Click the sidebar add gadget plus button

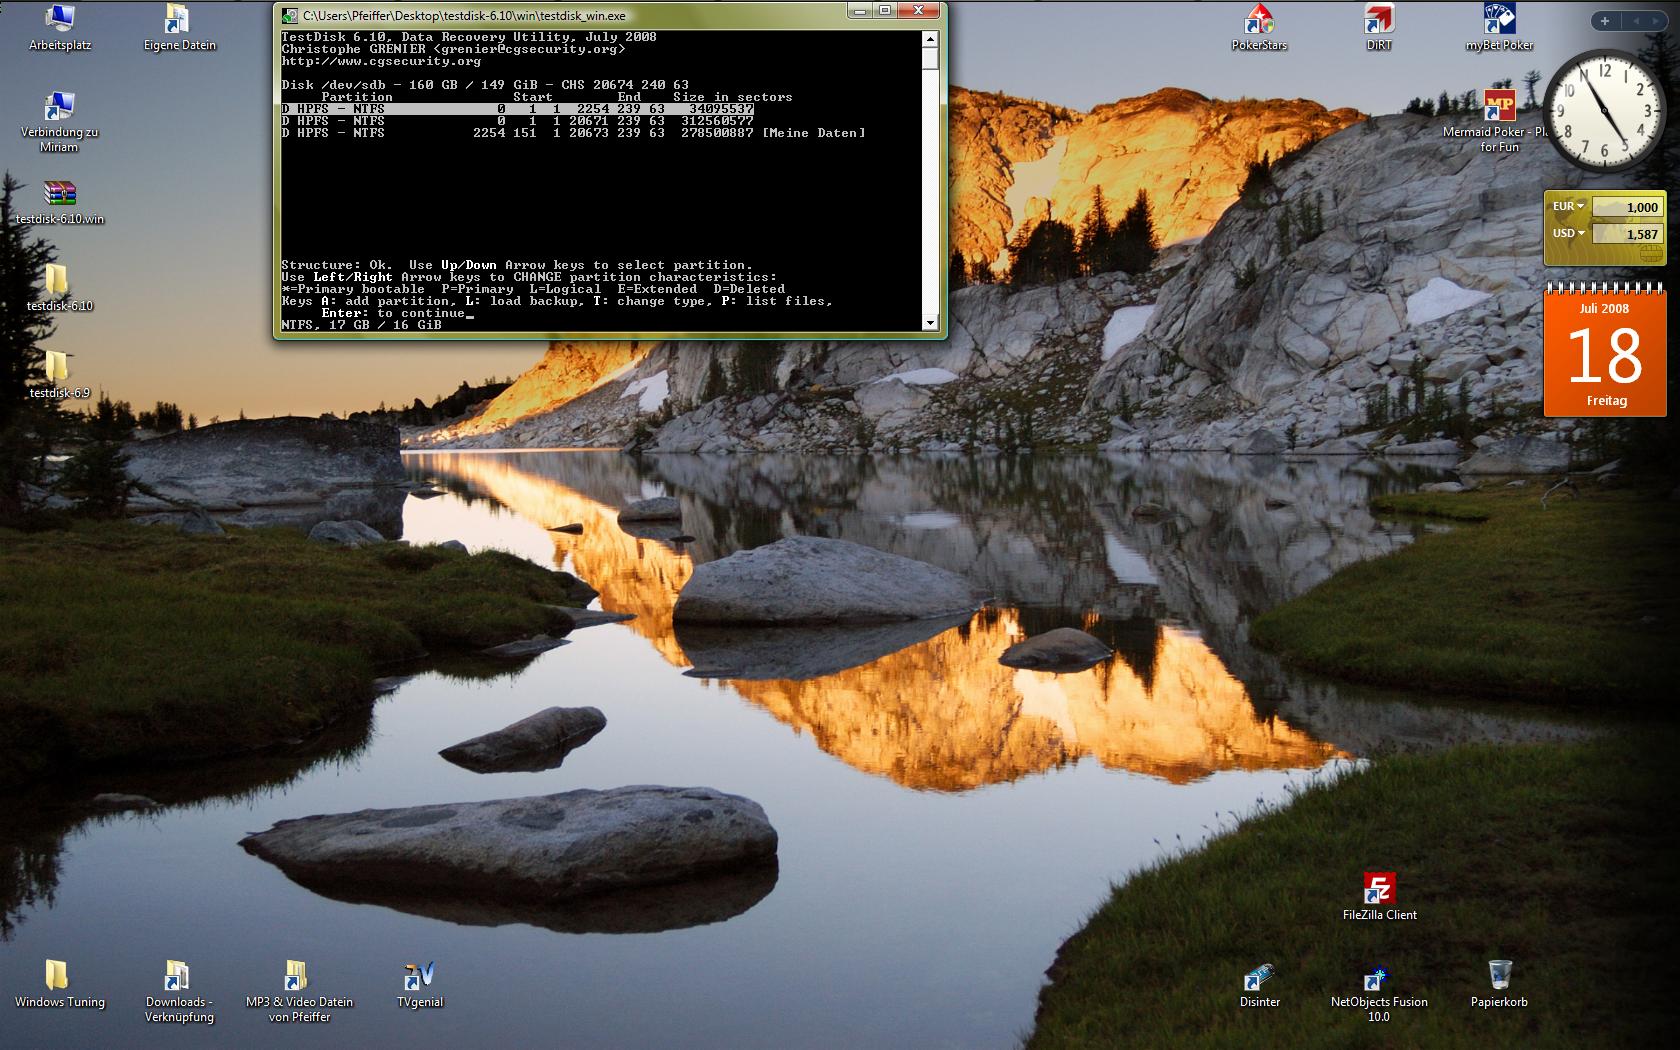pos(1605,20)
